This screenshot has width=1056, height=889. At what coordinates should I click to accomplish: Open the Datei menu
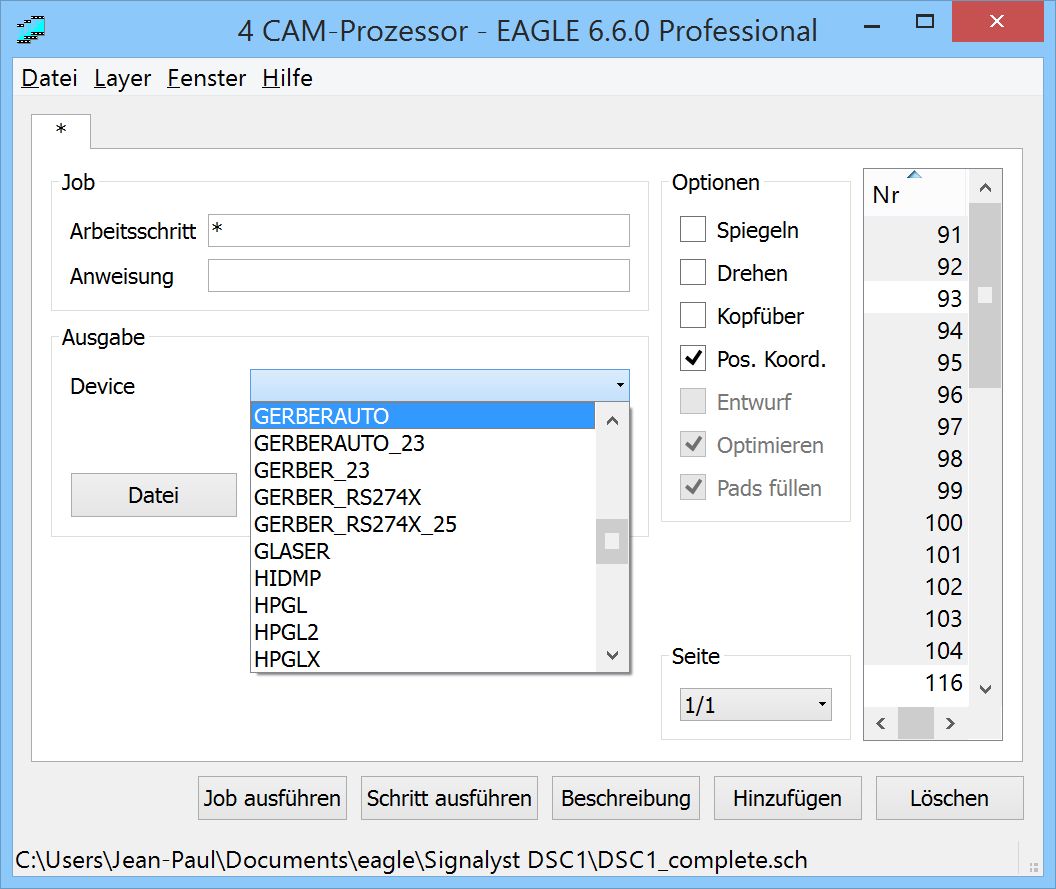click(x=49, y=78)
